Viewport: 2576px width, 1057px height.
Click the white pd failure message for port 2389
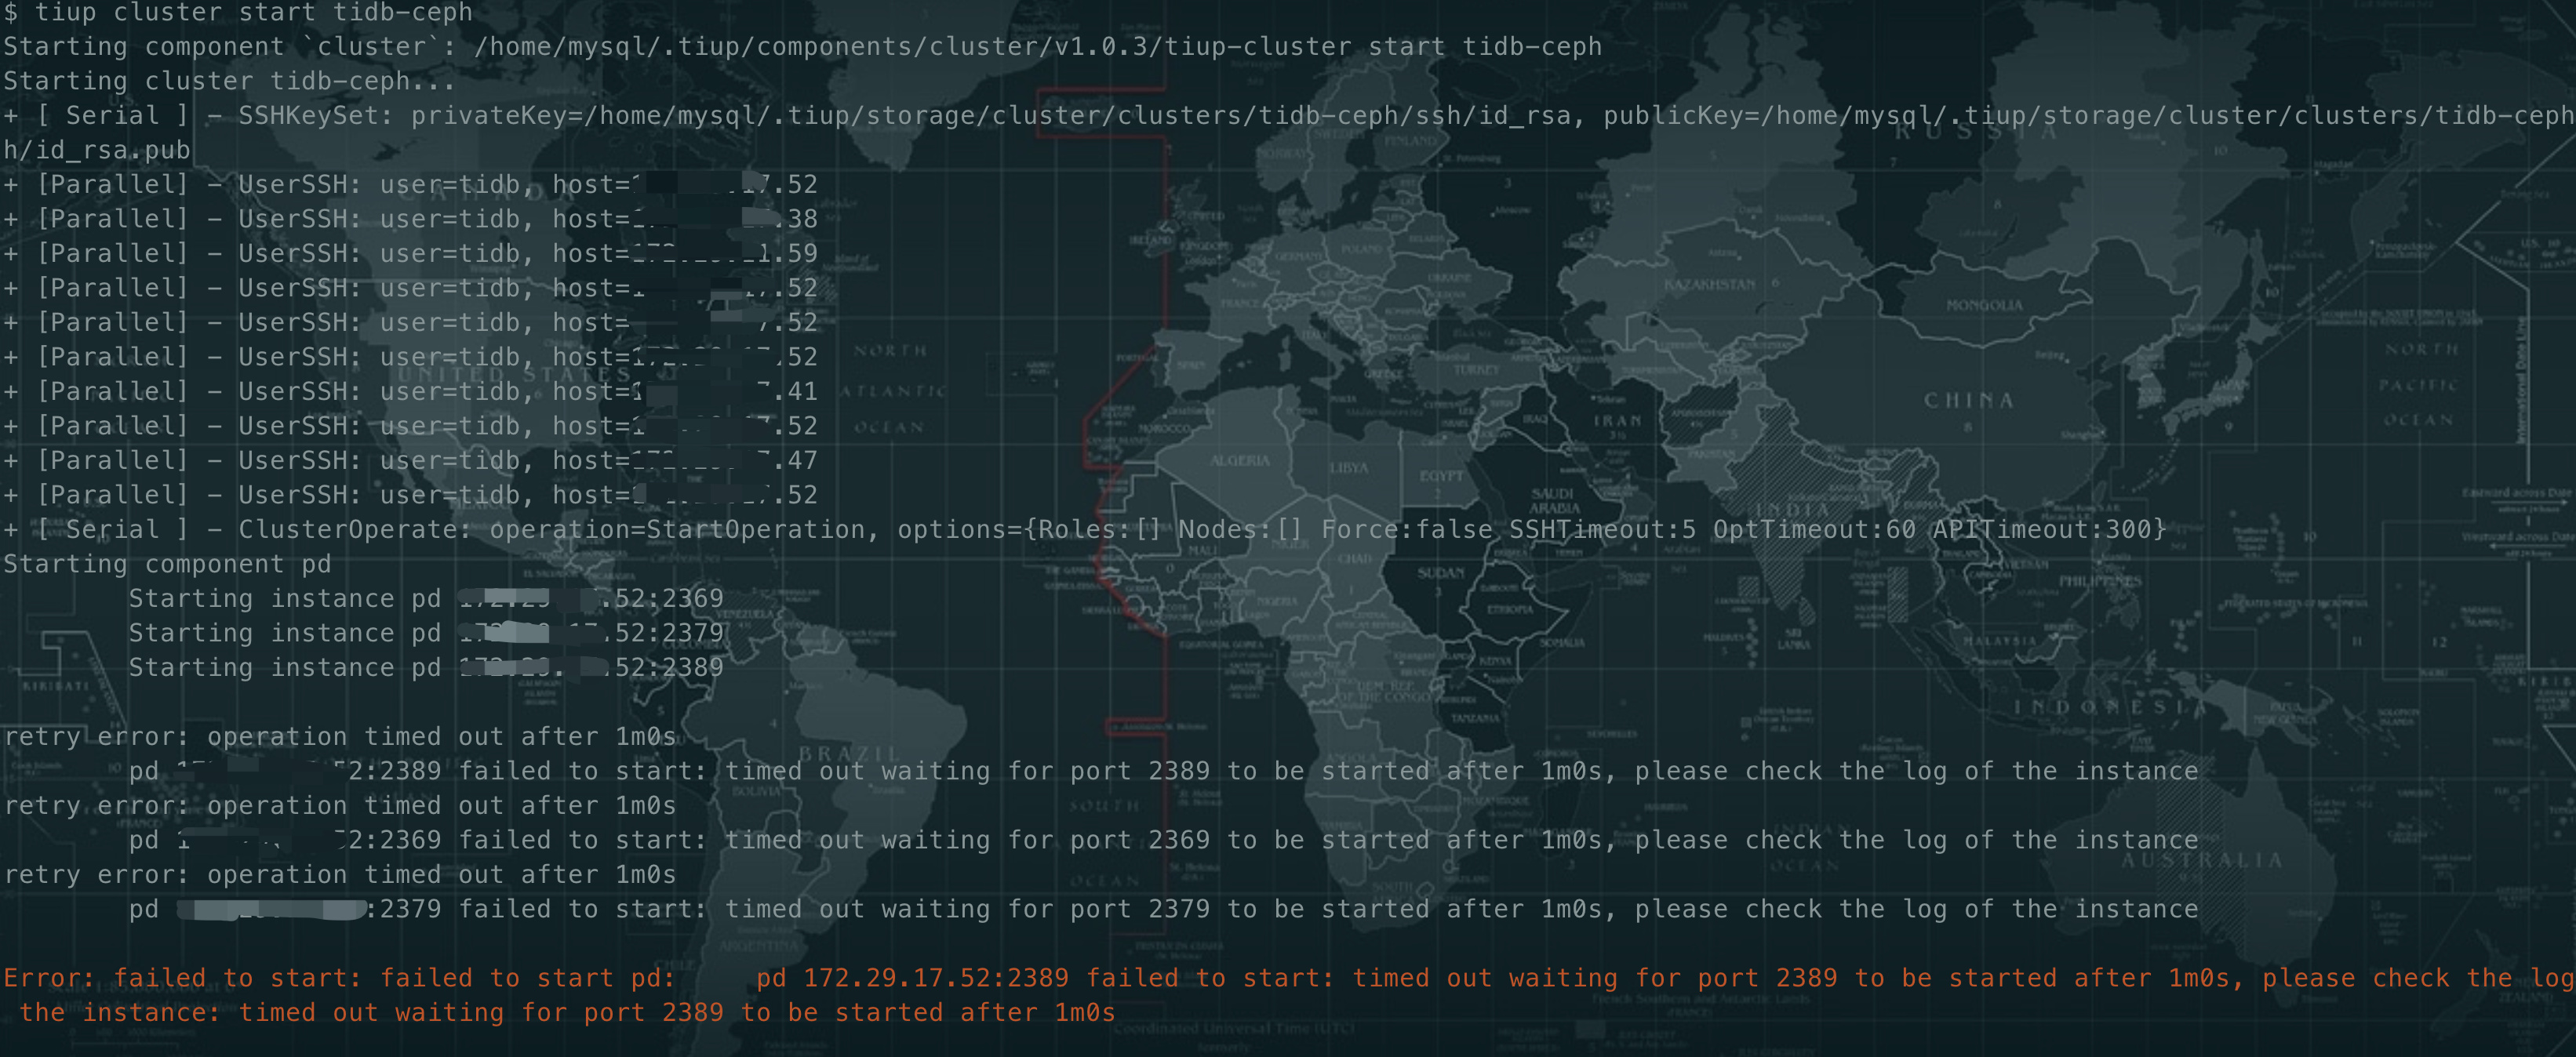1163,772
